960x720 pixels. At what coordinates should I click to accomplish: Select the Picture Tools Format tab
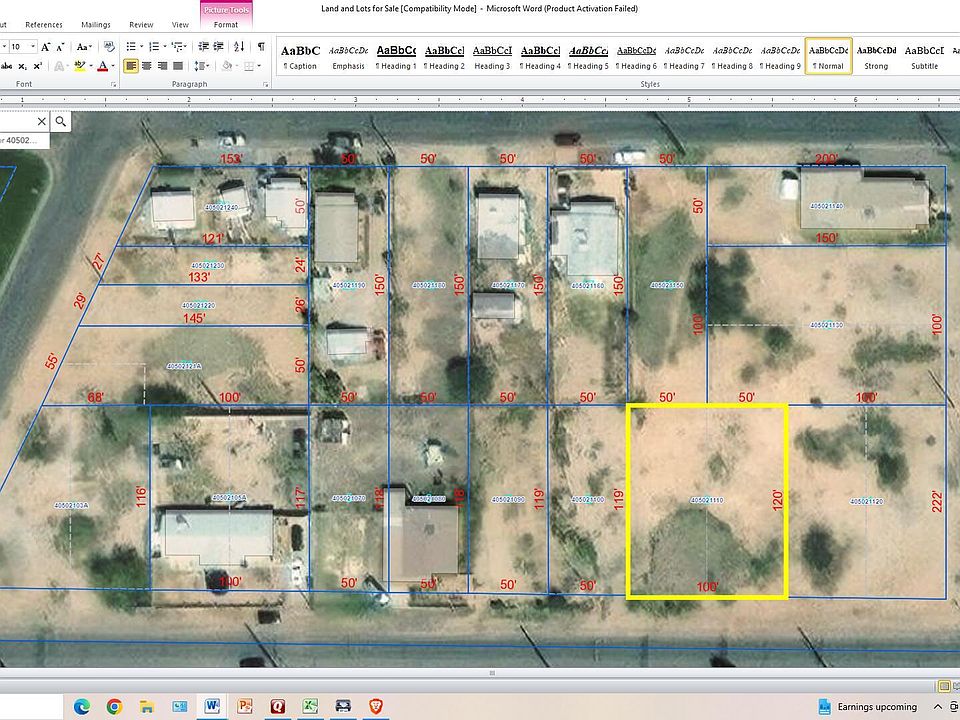[226, 25]
